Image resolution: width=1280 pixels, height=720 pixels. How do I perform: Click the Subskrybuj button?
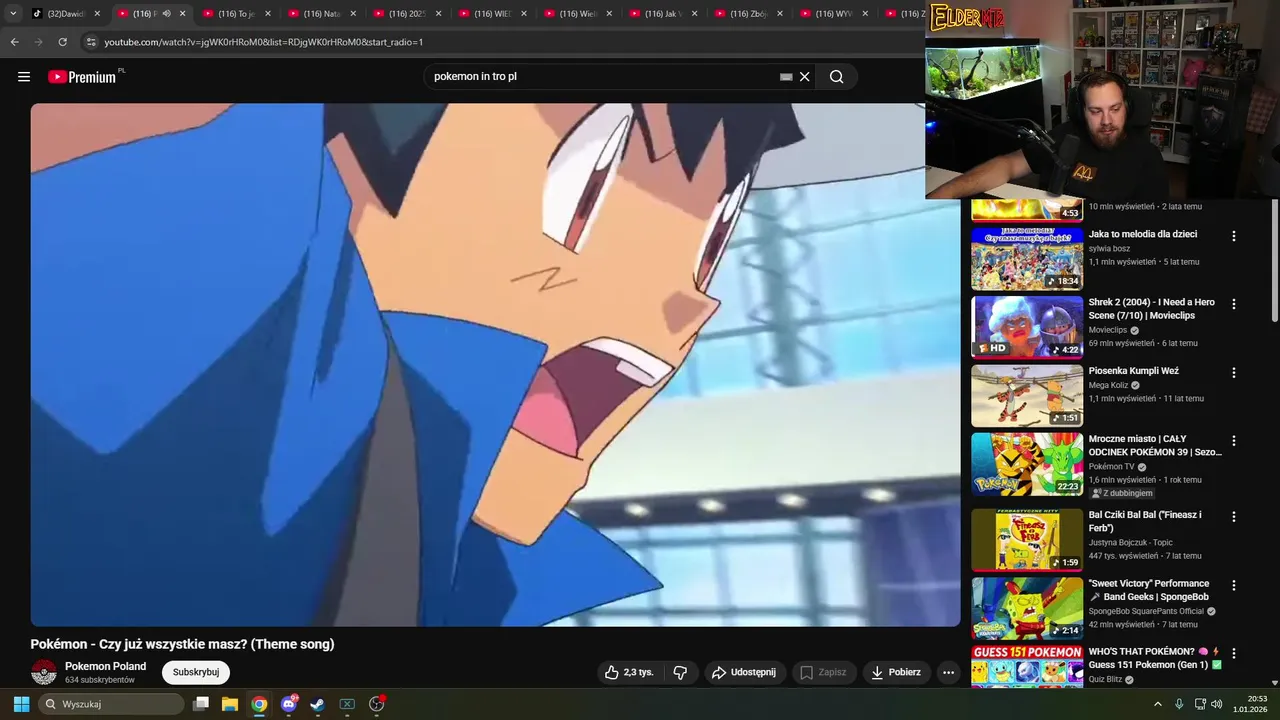pyautogui.click(x=196, y=672)
